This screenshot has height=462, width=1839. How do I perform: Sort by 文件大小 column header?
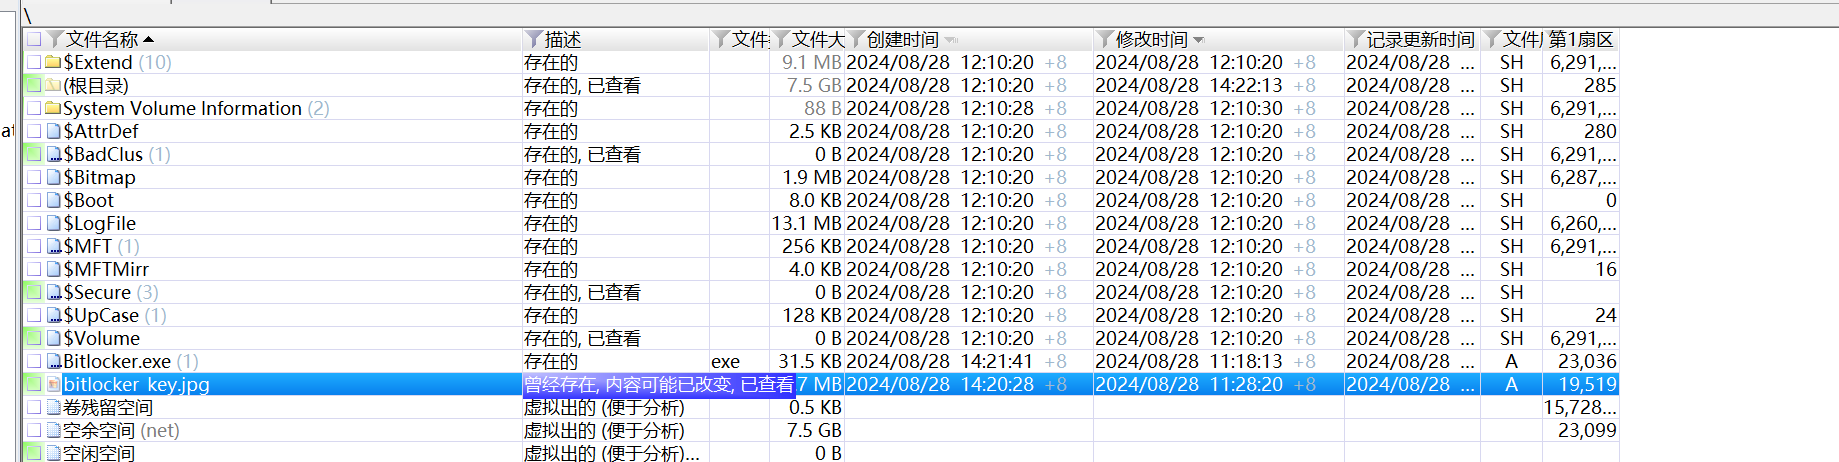click(x=818, y=39)
